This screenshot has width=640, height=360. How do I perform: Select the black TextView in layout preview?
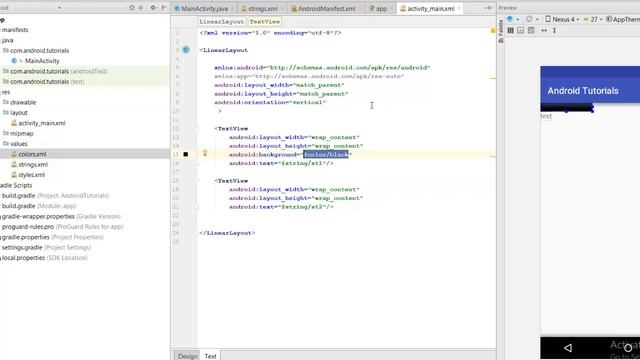point(567,108)
